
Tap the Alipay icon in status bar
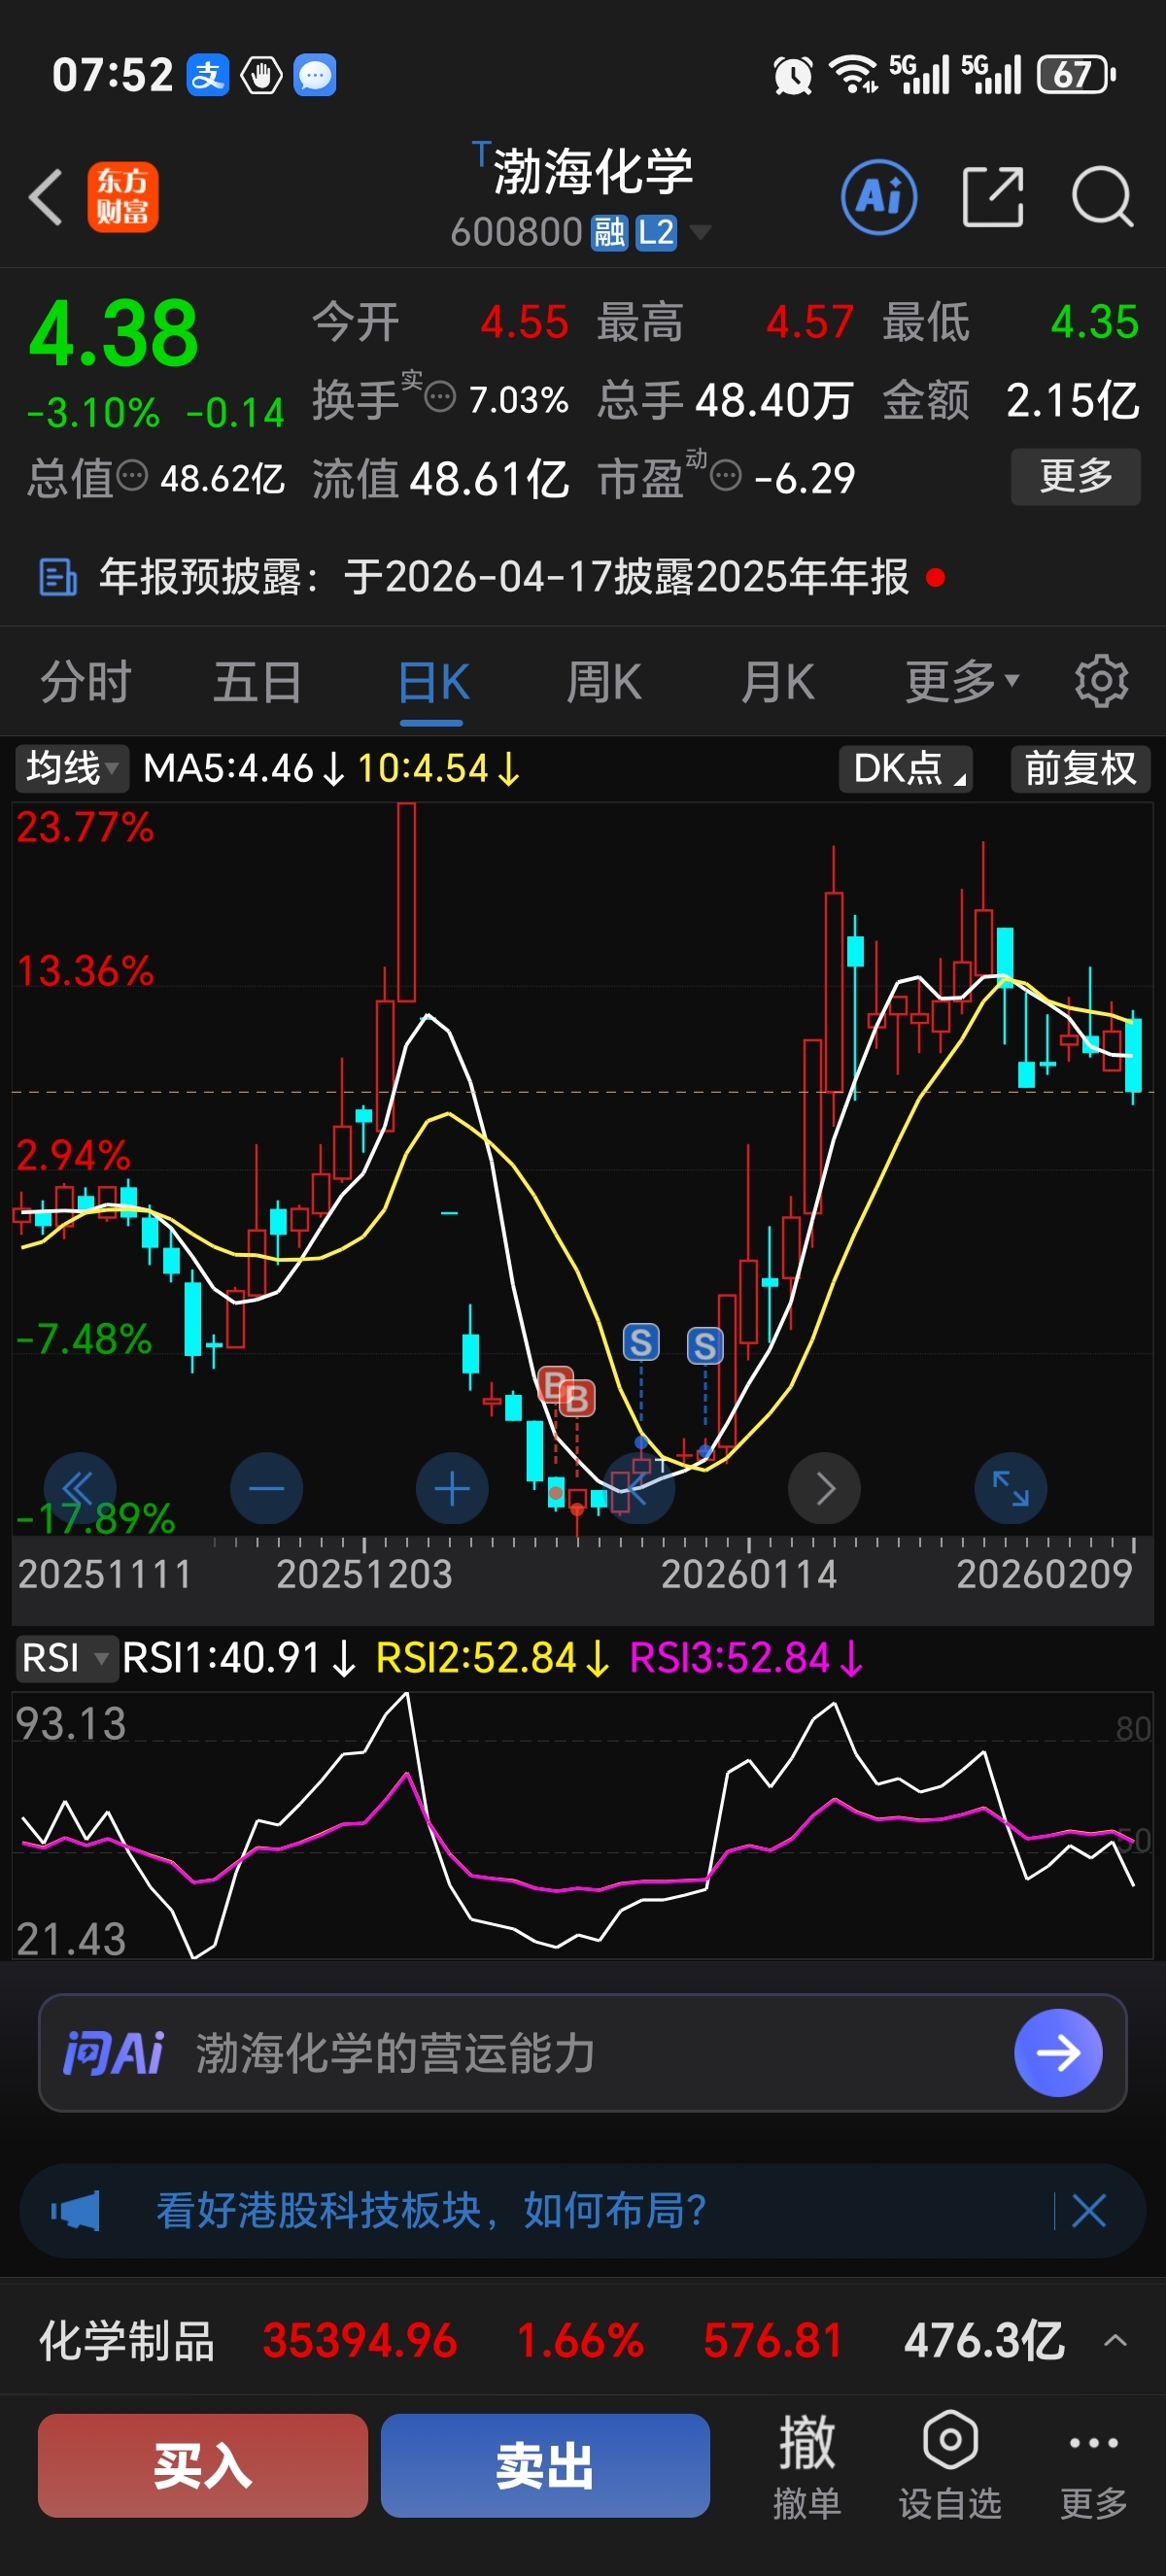208,75
